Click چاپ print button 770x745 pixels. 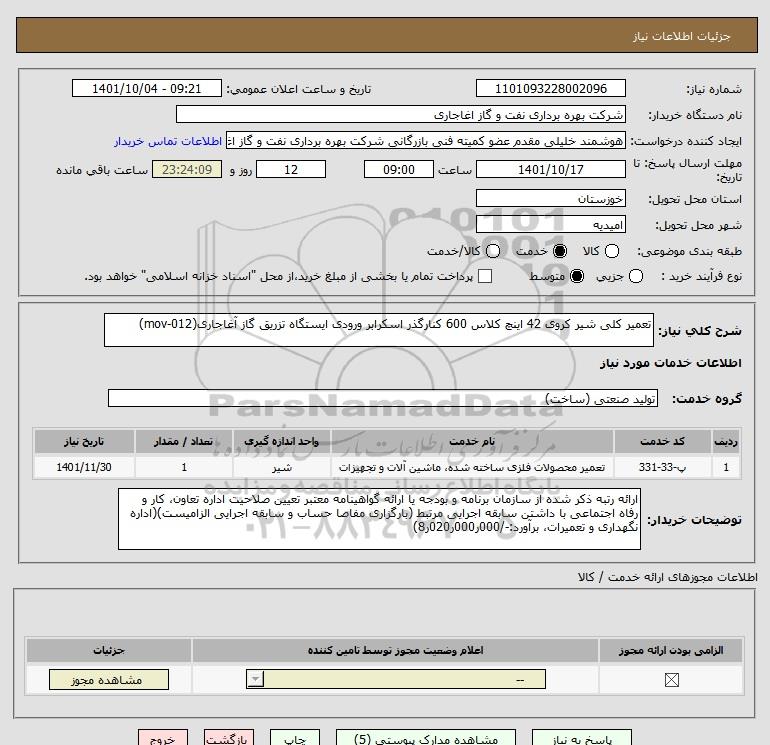(x=295, y=738)
